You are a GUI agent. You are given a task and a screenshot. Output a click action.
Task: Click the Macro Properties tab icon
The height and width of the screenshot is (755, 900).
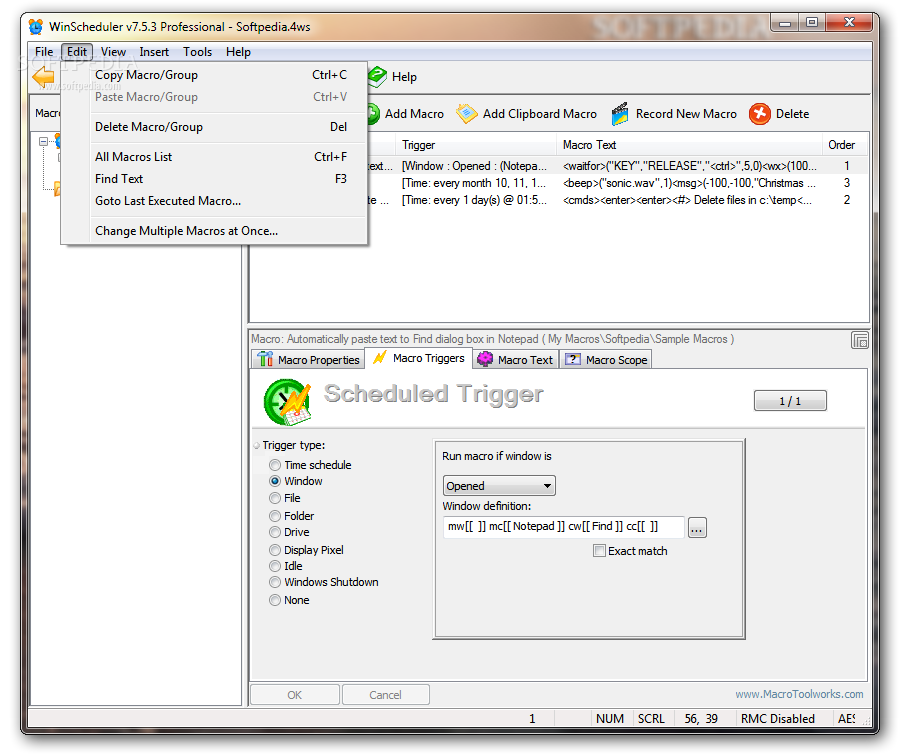[x=265, y=359]
